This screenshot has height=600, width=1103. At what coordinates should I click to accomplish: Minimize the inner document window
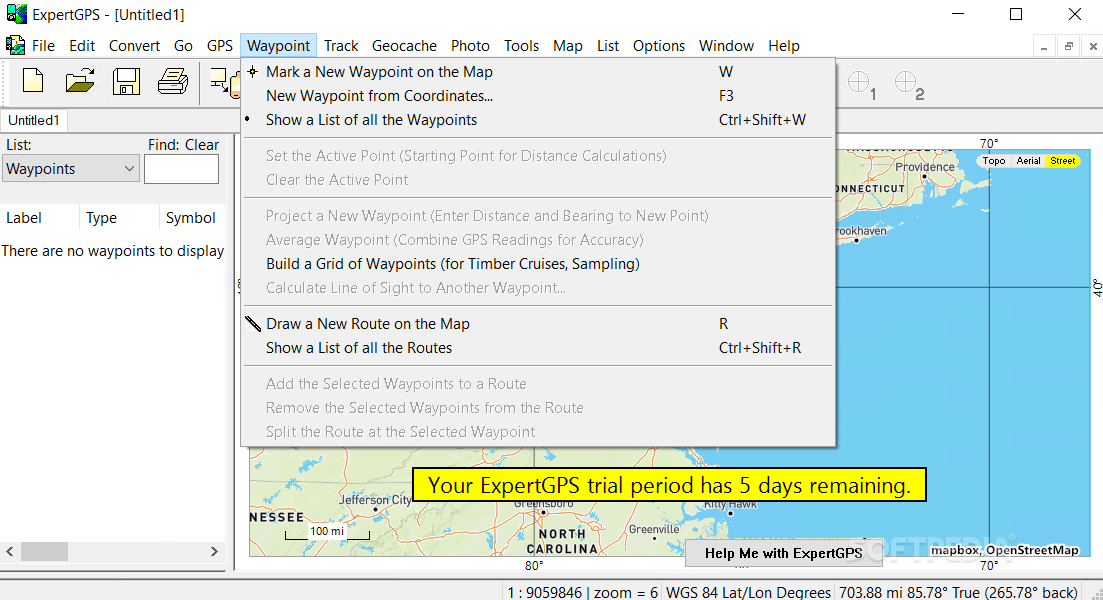coord(1044,46)
